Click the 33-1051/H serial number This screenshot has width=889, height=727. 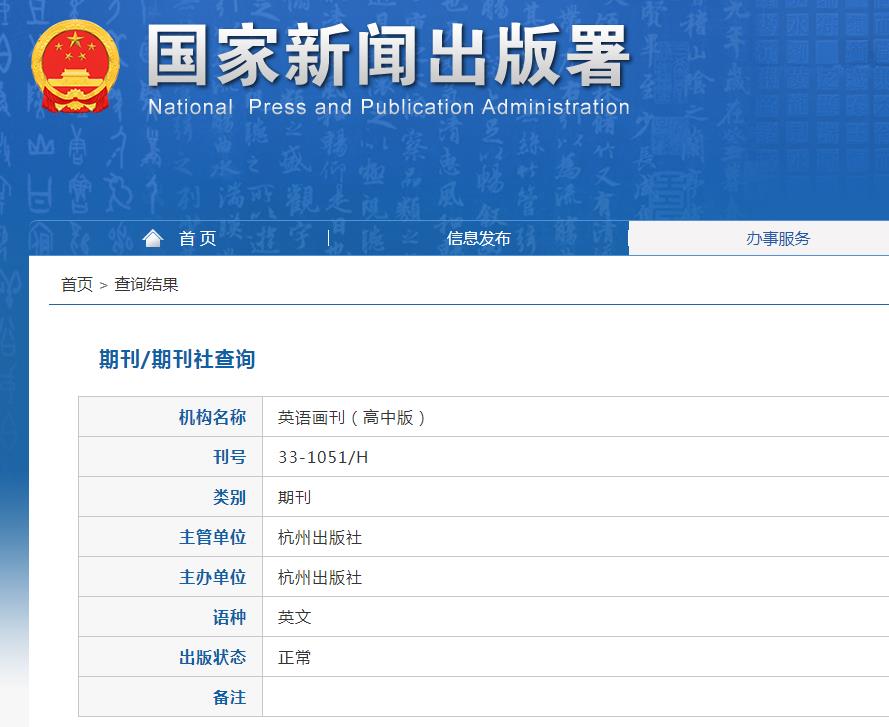pyautogui.click(x=323, y=457)
